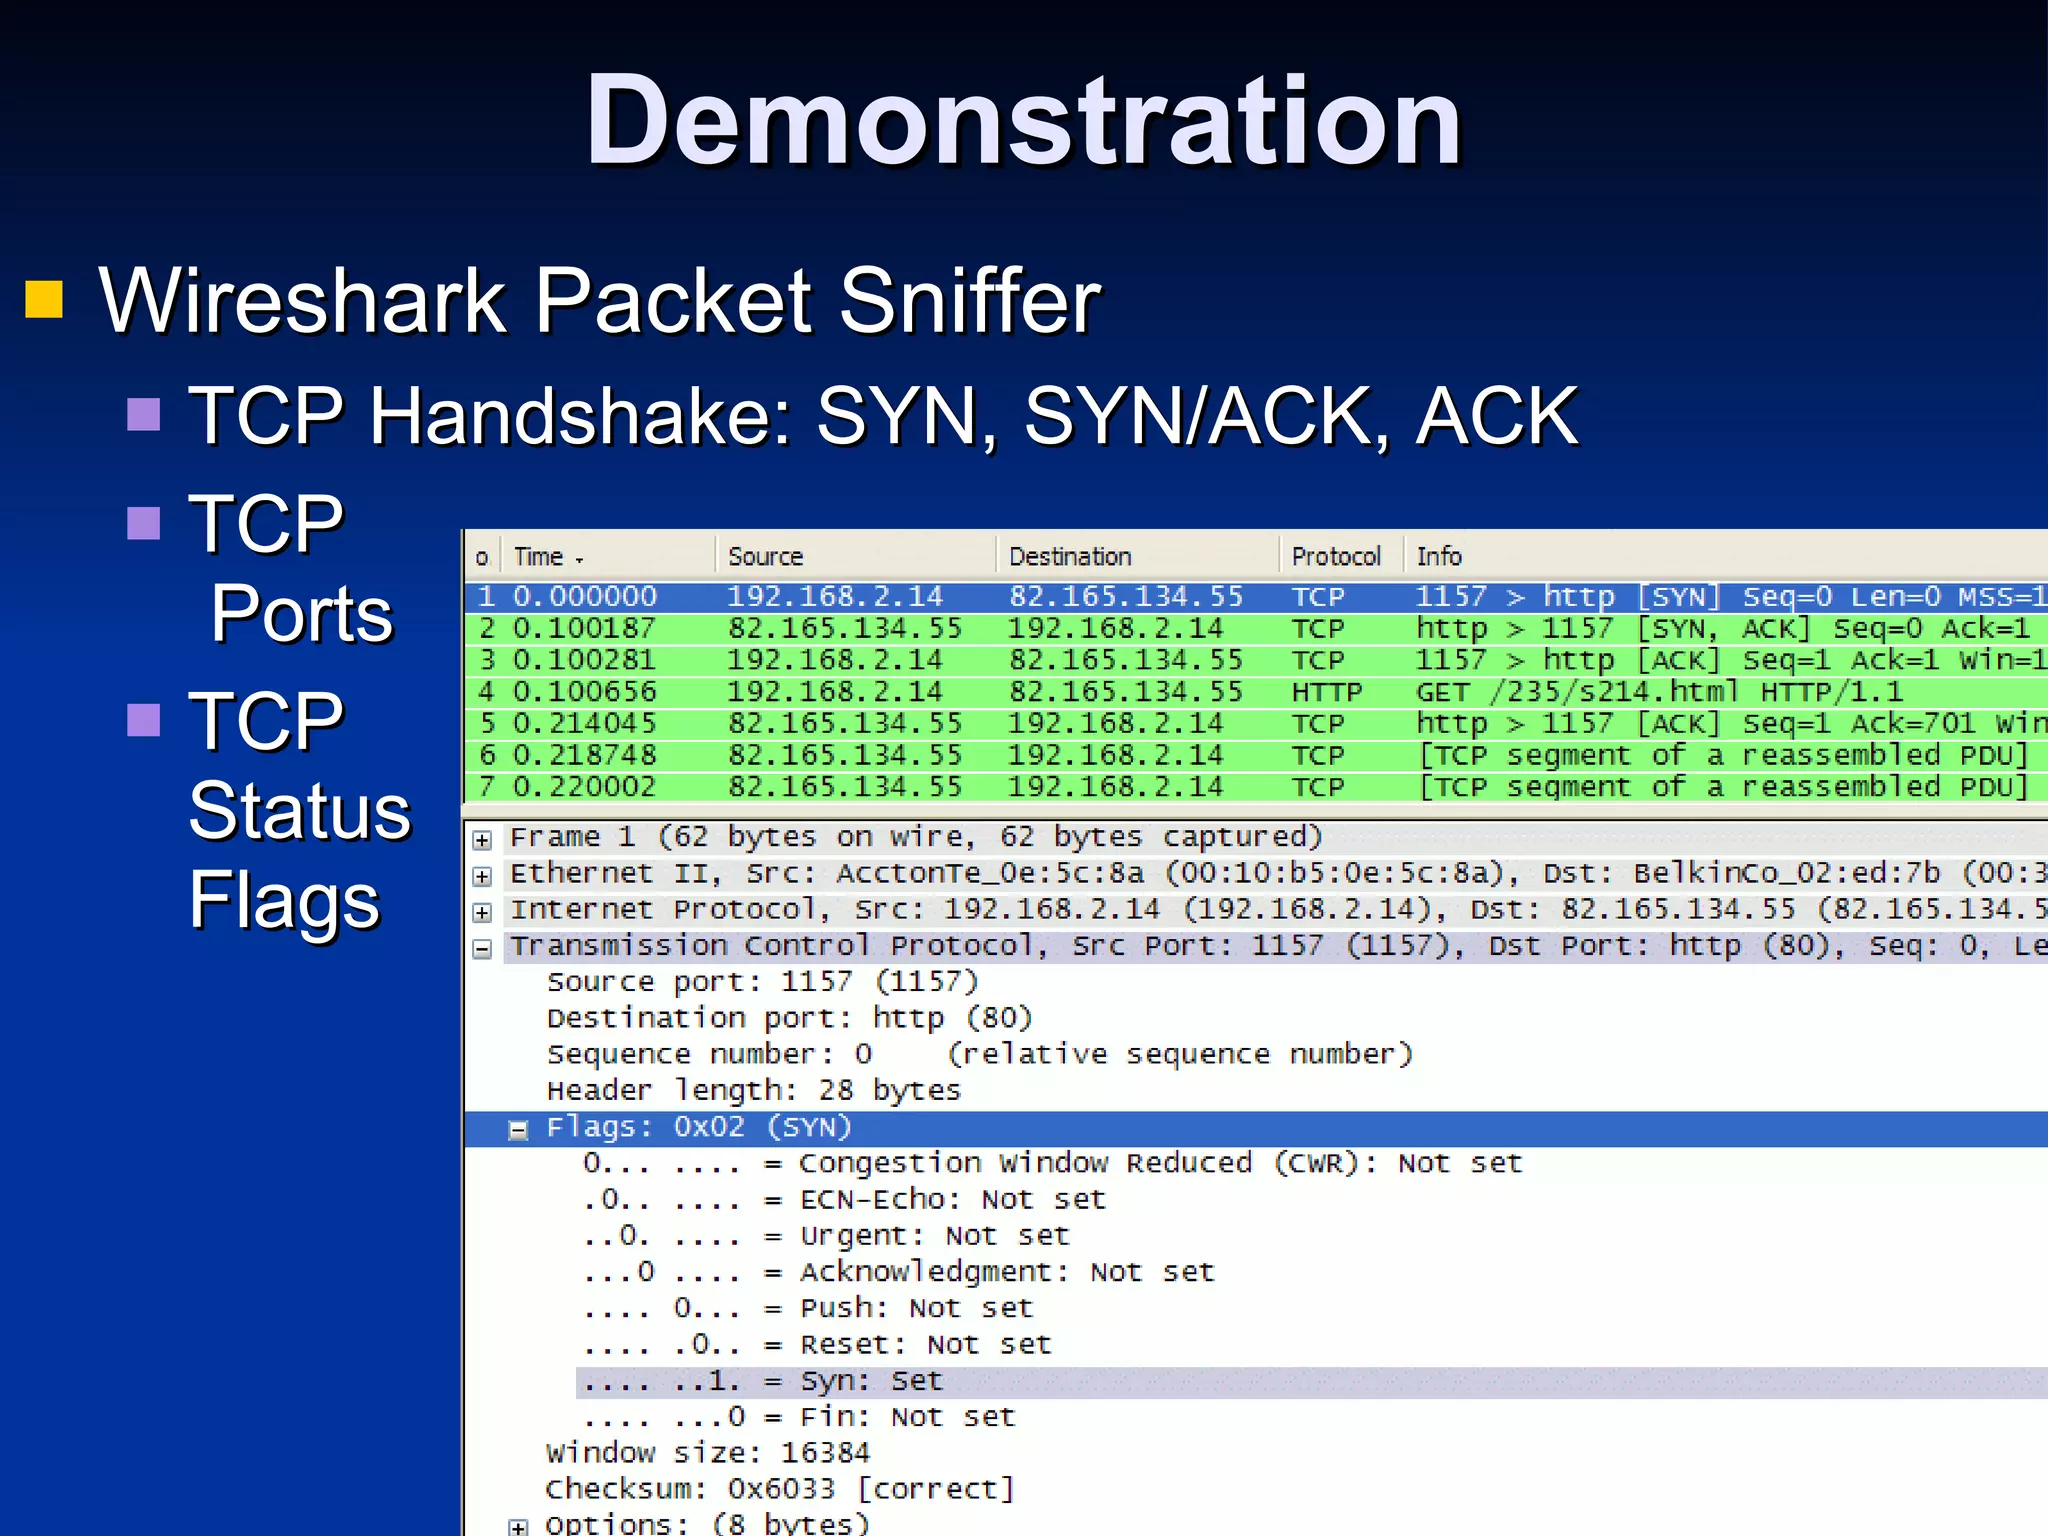Select packet 6 at time 0.218748
2048x1536 pixels.
[1256, 755]
